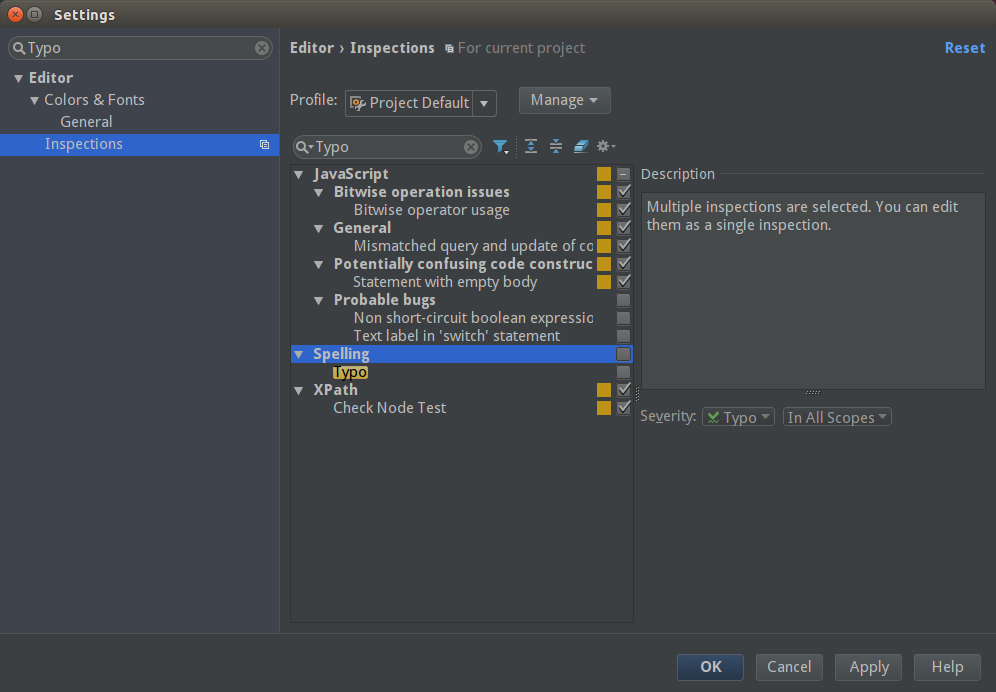Clear the inspections Typo search filter
The image size is (996, 692).
tap(471, 147)
